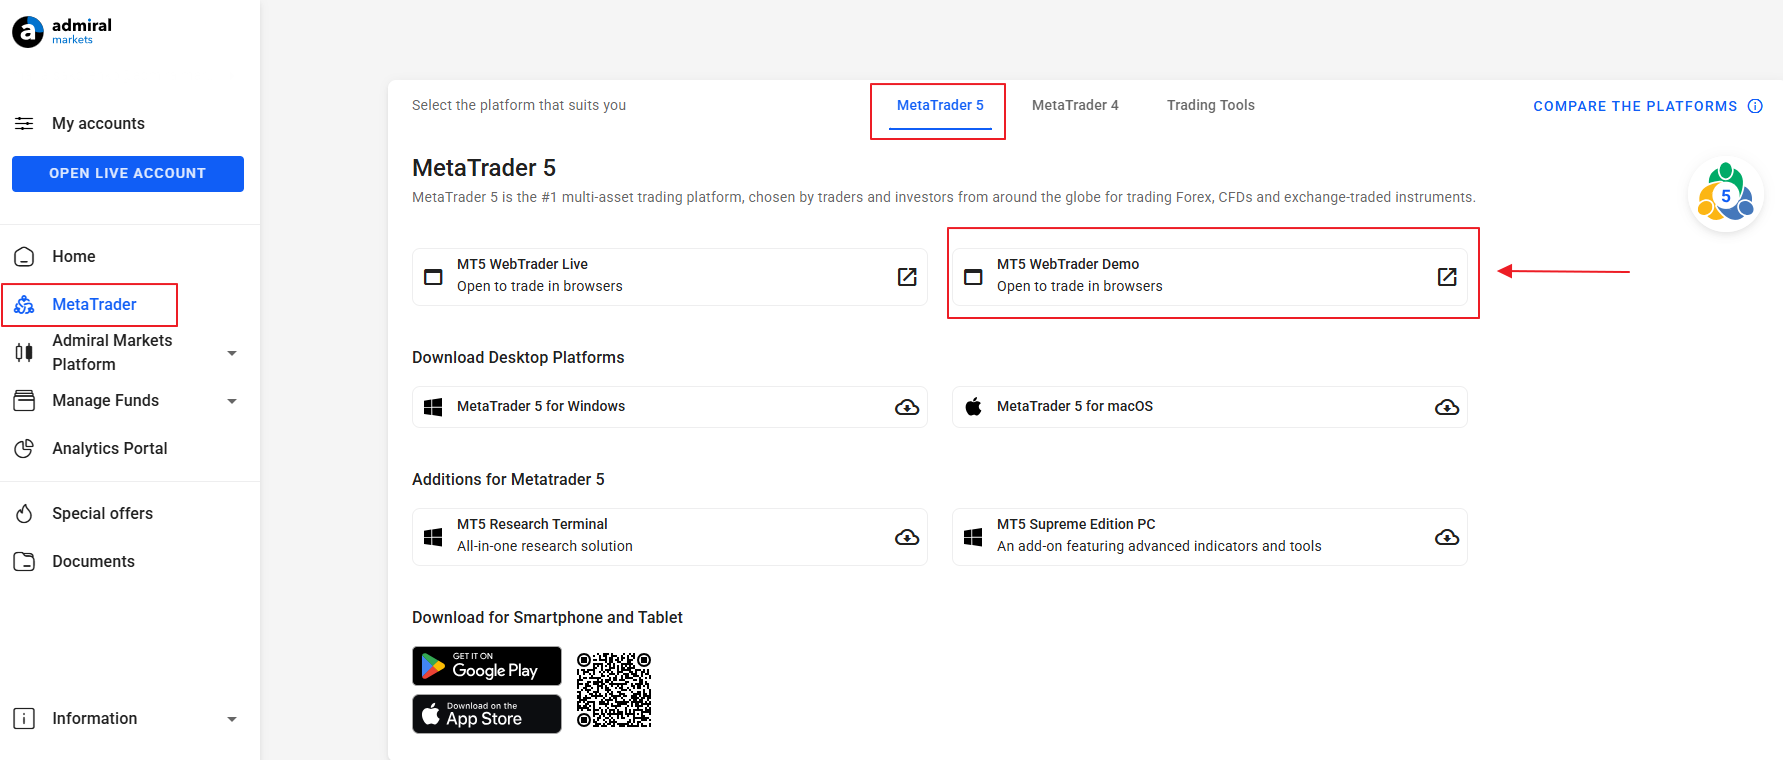
Task: Expand the Manage Funds submenu arrow
Action: (232, 401)
